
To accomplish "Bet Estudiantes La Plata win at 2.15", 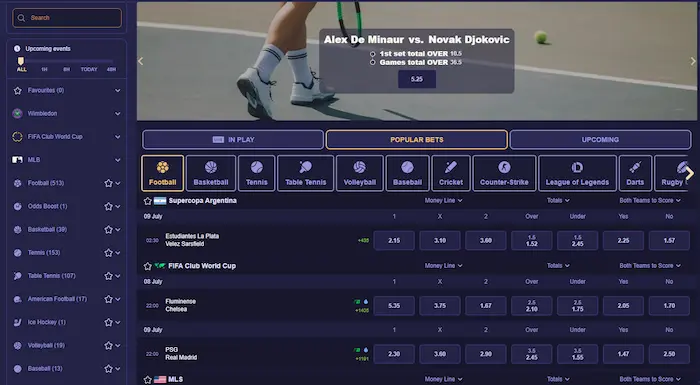I will click(394, 240).
